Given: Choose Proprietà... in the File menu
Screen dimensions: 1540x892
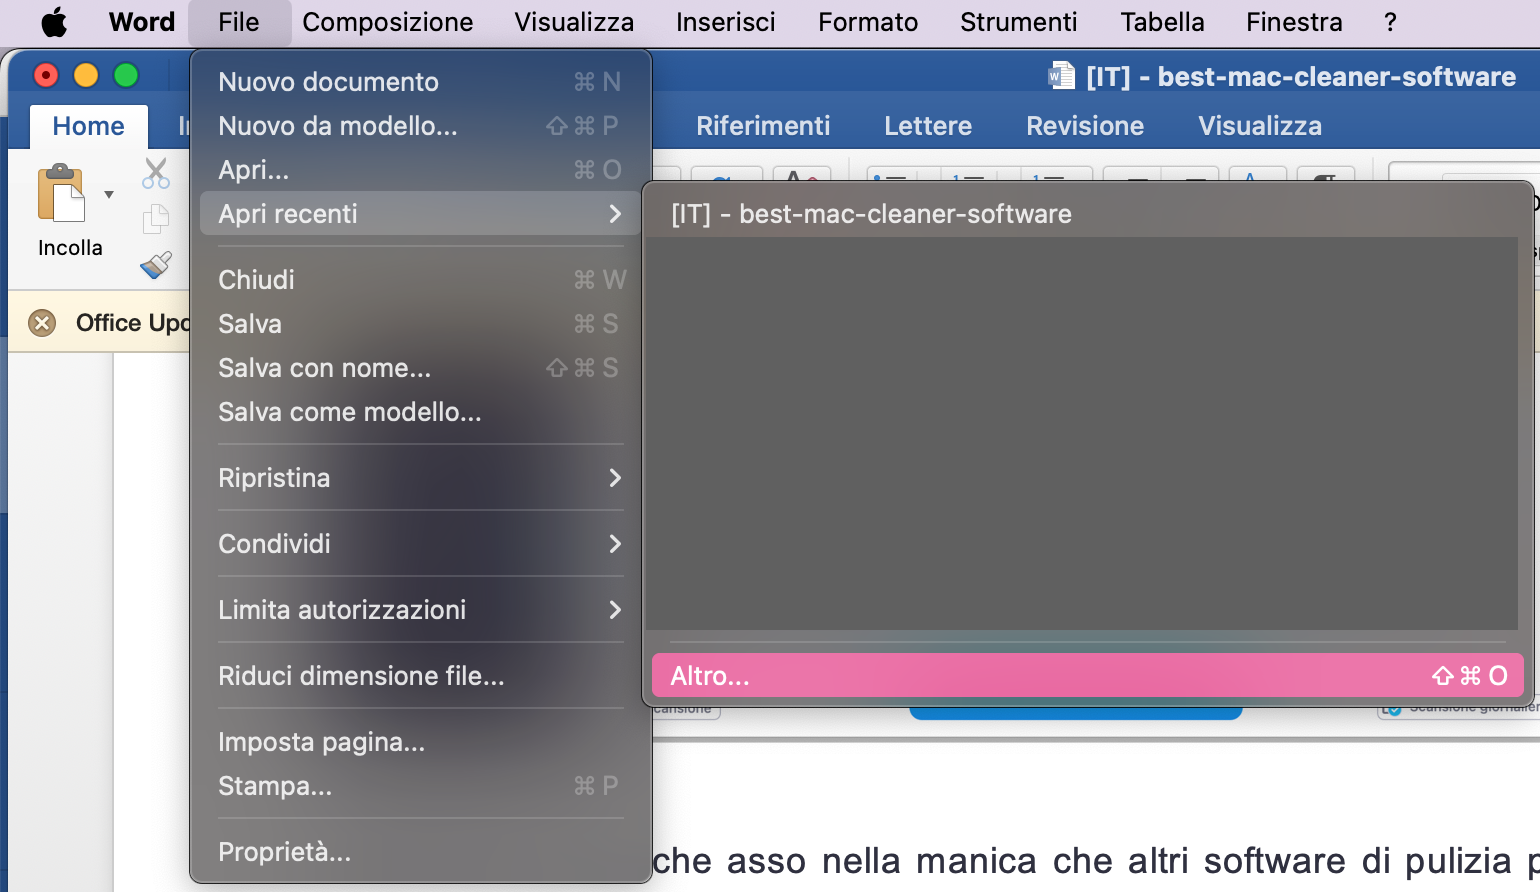Looking at the screenshot, I should point(420,852).
